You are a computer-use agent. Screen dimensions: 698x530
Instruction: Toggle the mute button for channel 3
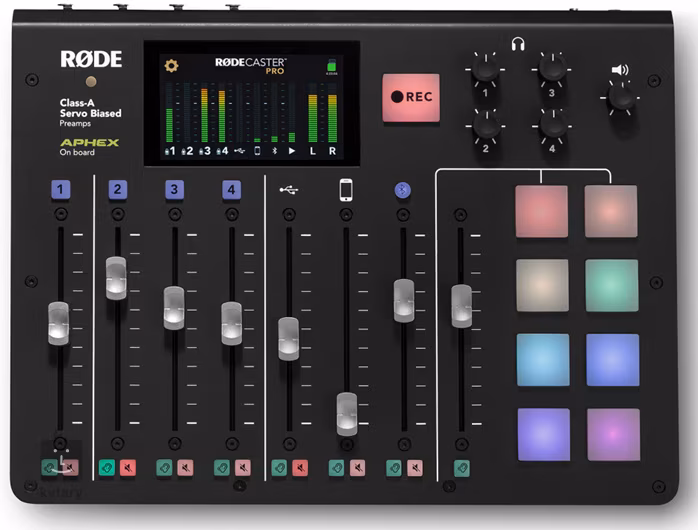click(x=186, y=468)
